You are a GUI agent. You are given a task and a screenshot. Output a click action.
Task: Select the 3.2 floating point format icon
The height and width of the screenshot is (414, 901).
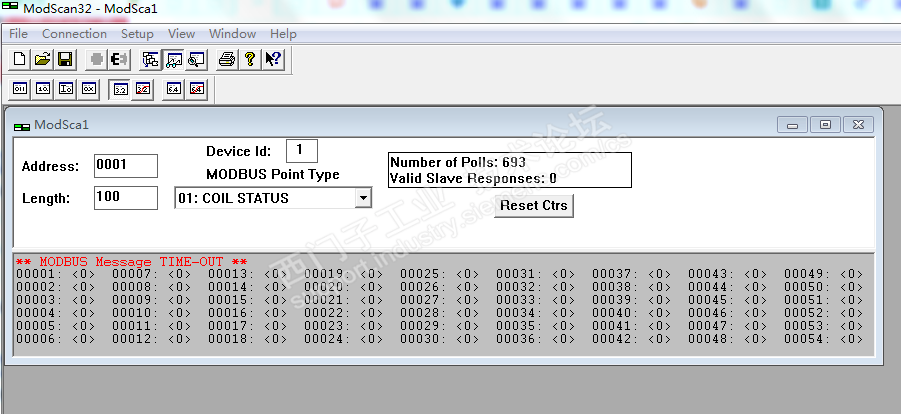(120, 89)
